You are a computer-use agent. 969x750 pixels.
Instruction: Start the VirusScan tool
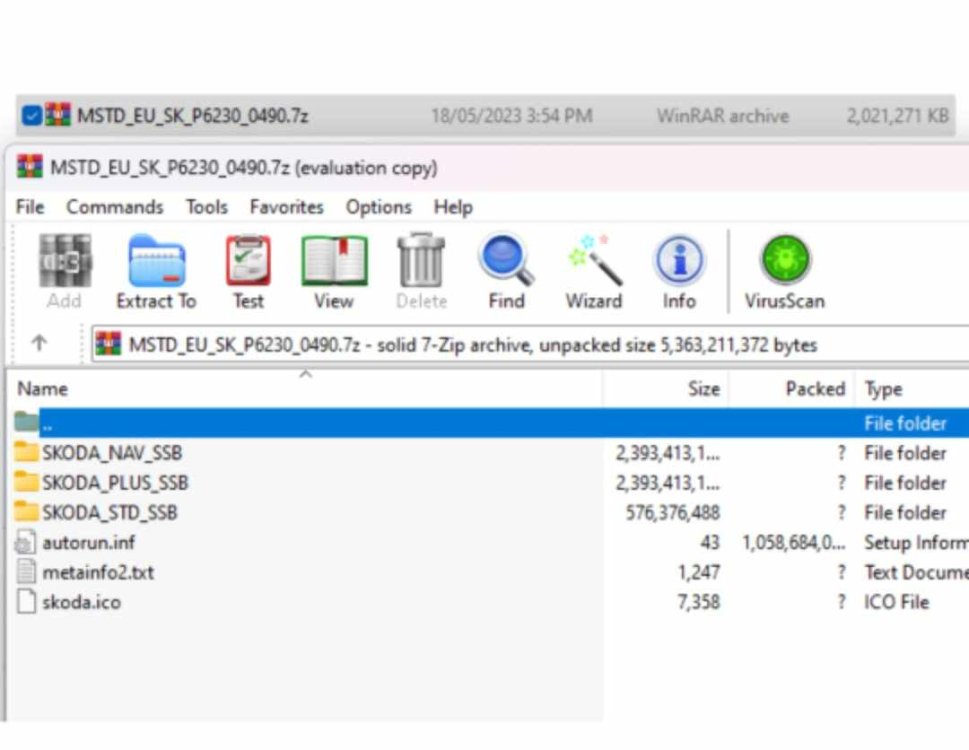click(785, 259)
